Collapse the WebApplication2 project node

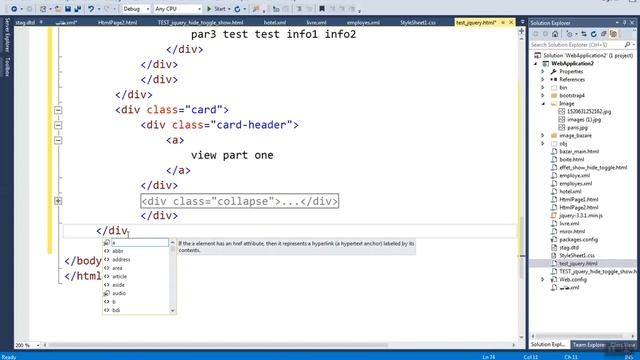point(536,64)
